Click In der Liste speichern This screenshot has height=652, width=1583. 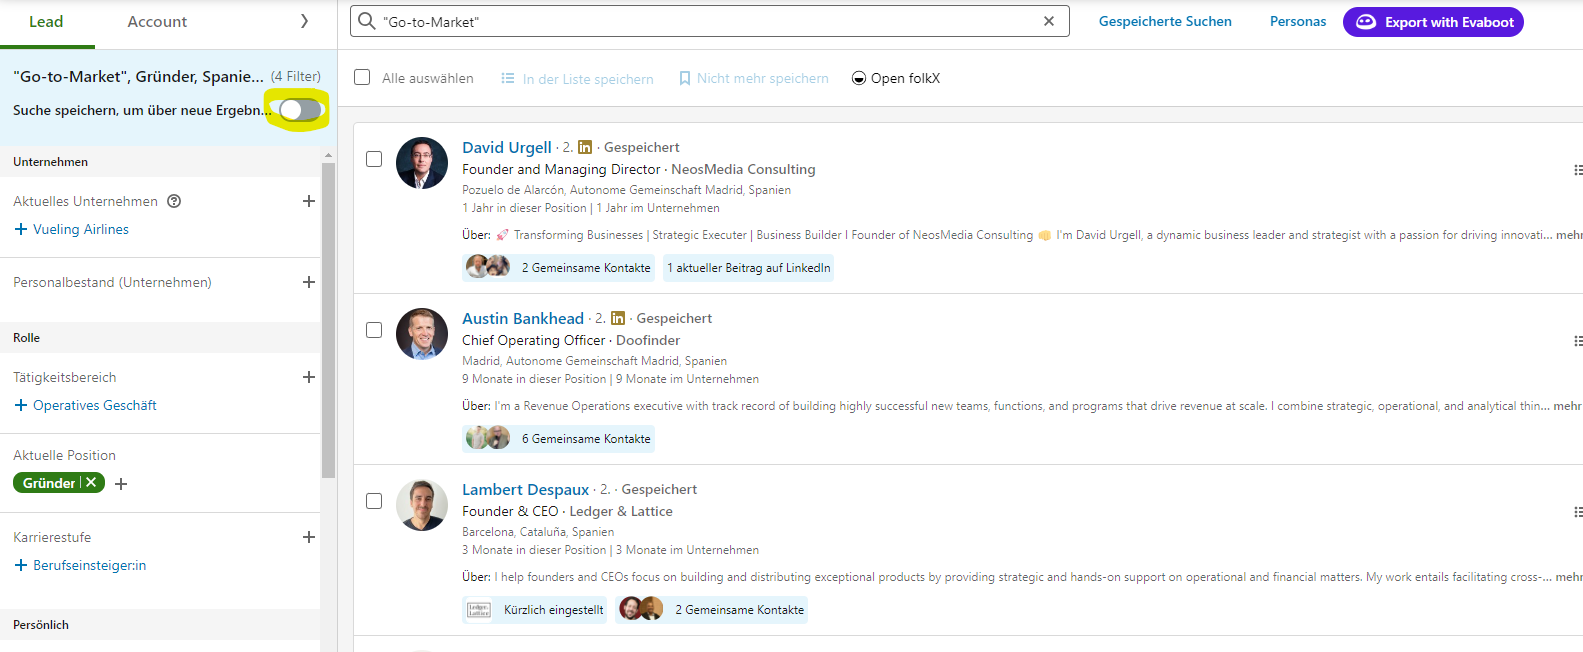[x=577, y=78]
